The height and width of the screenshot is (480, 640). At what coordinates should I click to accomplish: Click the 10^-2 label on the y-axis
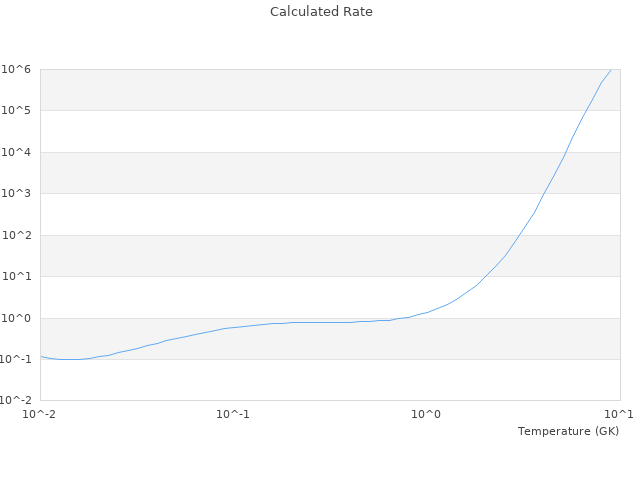click(16, 401)
